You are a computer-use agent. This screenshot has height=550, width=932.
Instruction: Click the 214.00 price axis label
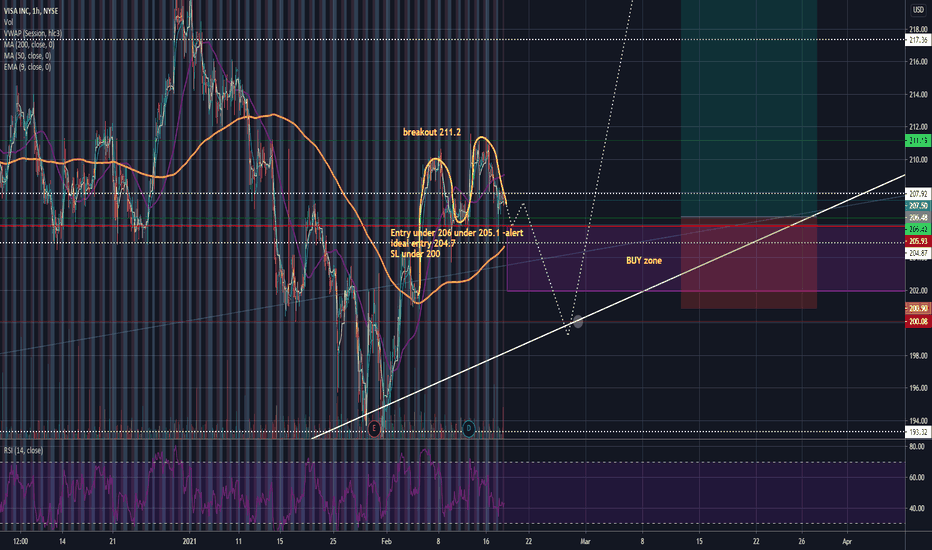point(918,95)
